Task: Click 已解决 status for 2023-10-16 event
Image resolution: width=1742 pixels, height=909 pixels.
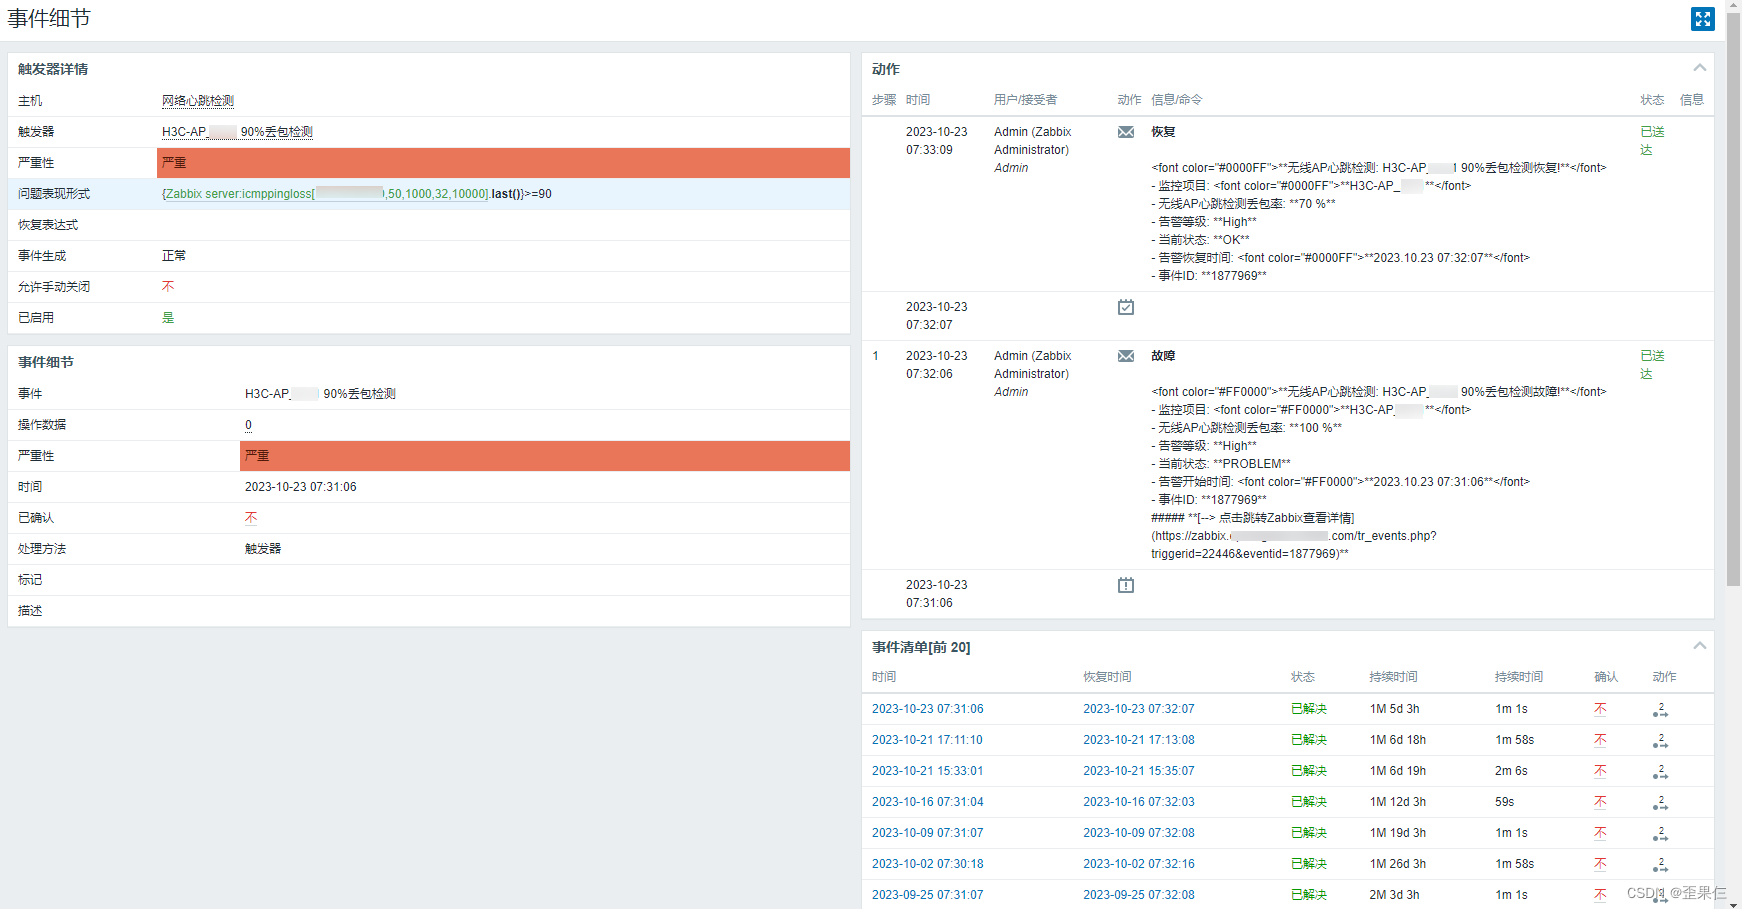Action: (x=1309, y=802)
